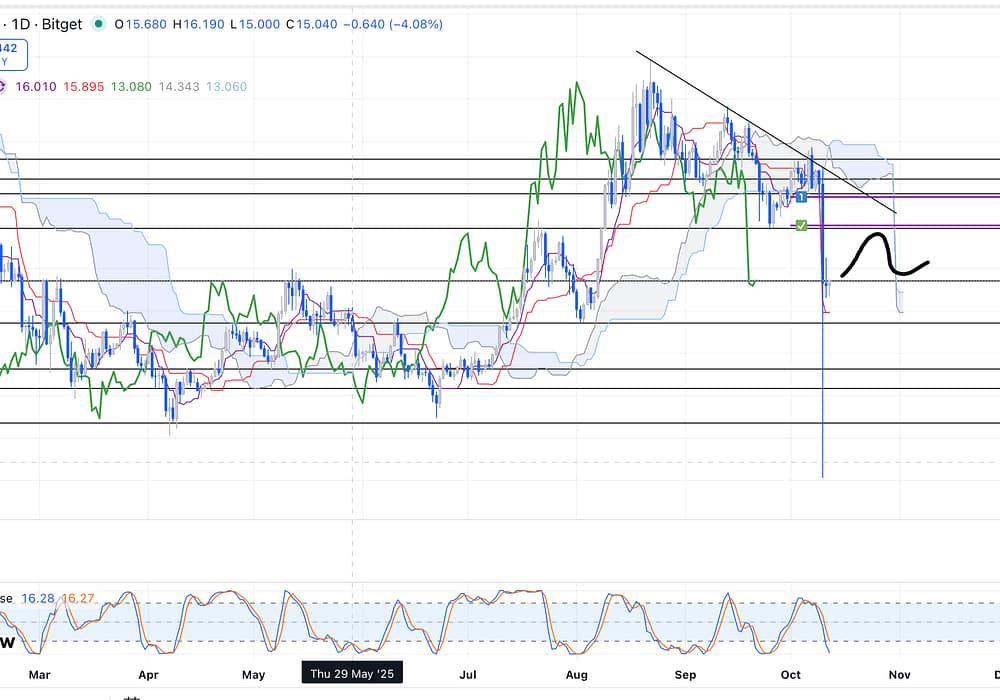Viewport: 1000px width, 700px height.
Task: Click the green market status dot beside Bitget
Action: [97, 23]
